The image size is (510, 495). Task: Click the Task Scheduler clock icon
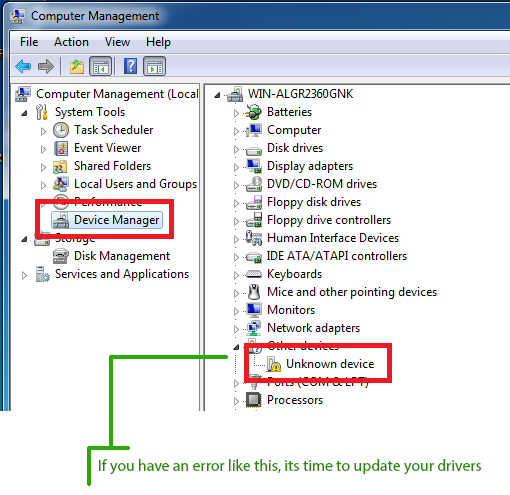61,130
